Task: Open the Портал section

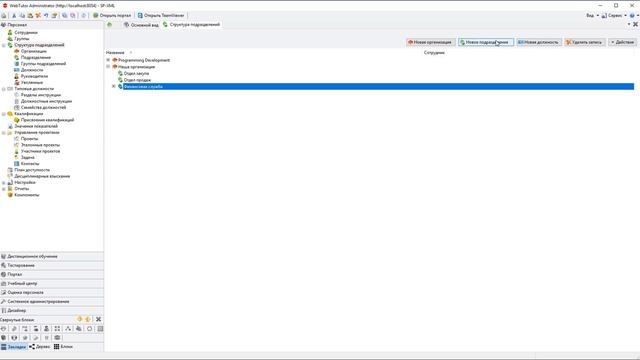Action: [52, 274]
